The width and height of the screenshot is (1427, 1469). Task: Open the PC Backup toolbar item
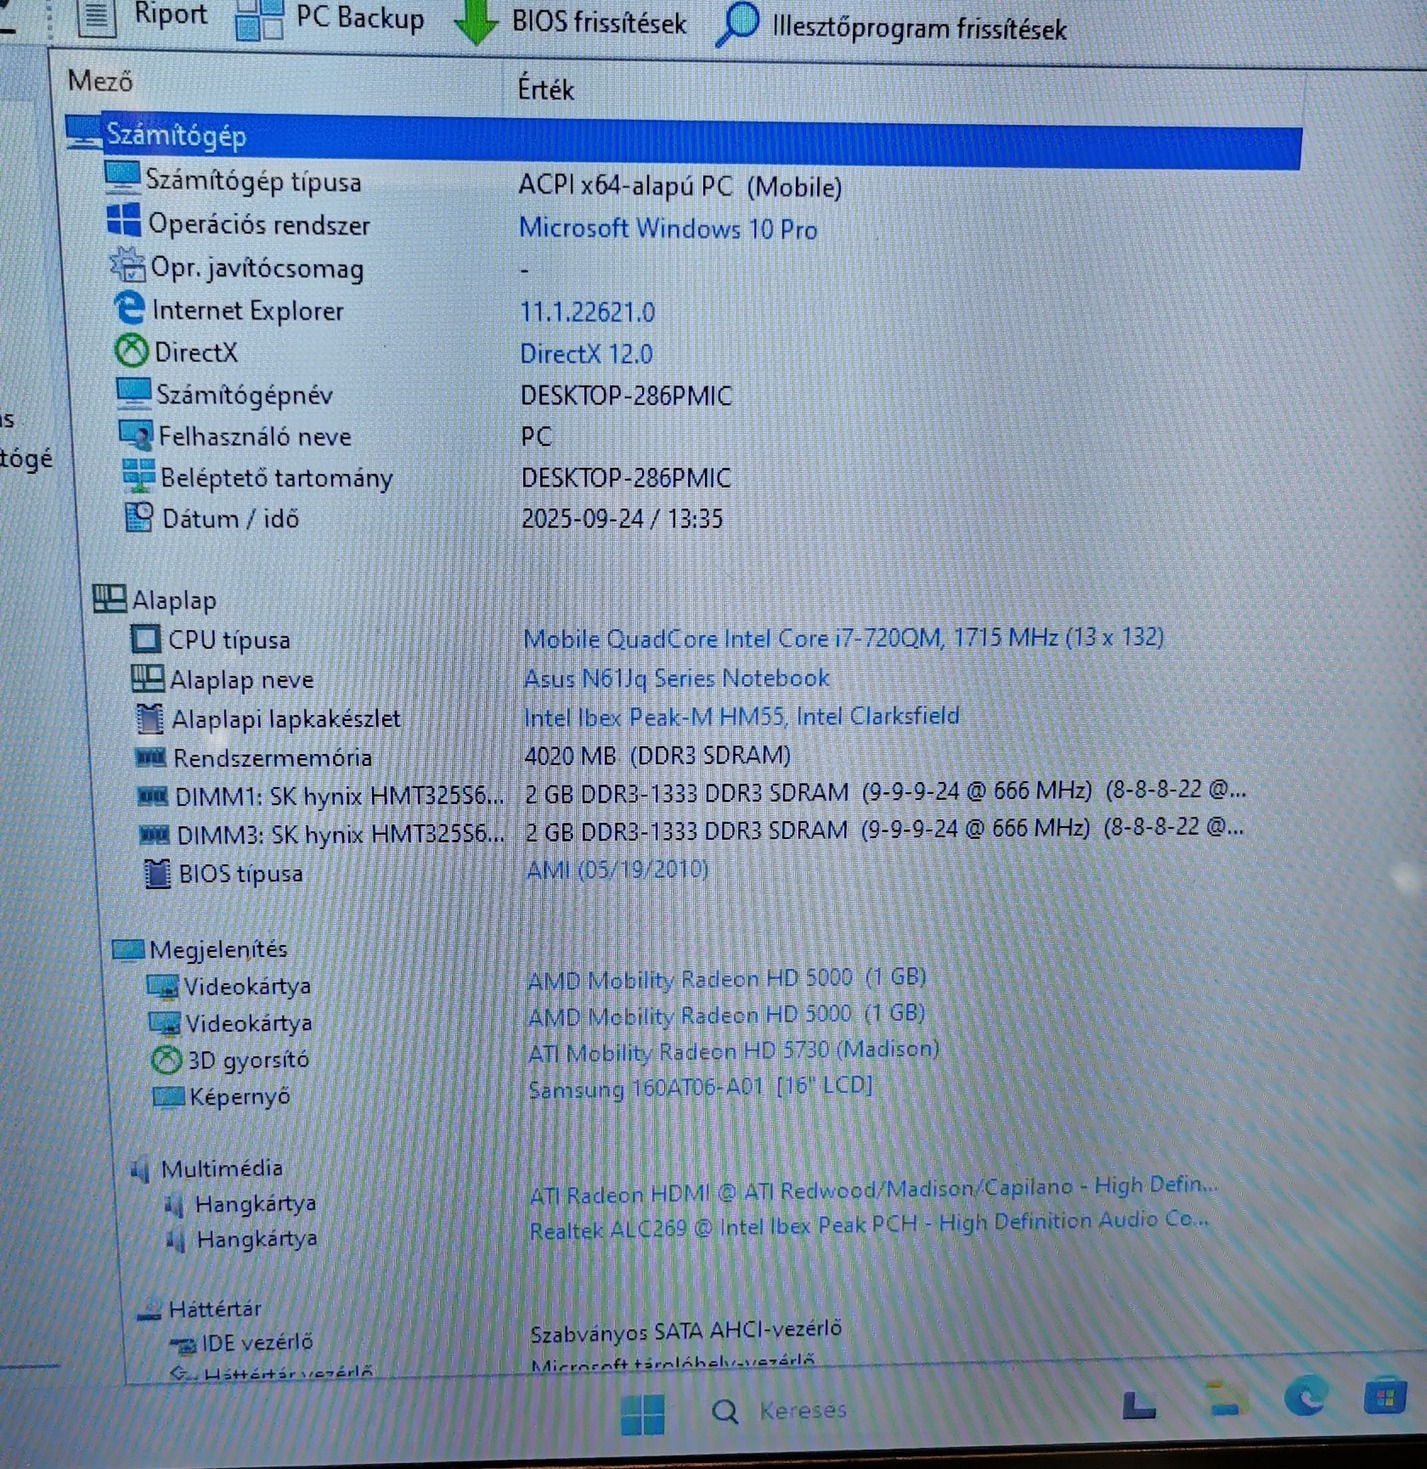point(329,18)
